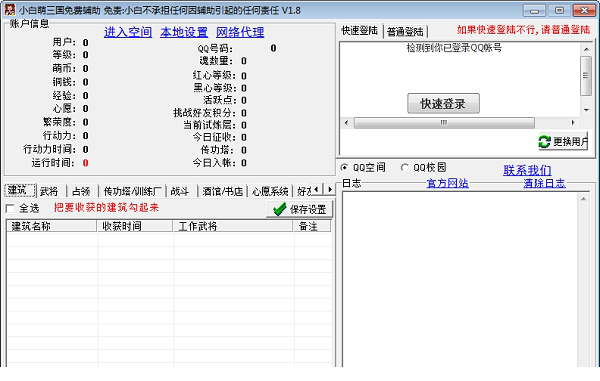
Task: Close the 小白萌三国 window
Action: pyautogui.click(x=584, y=10)
